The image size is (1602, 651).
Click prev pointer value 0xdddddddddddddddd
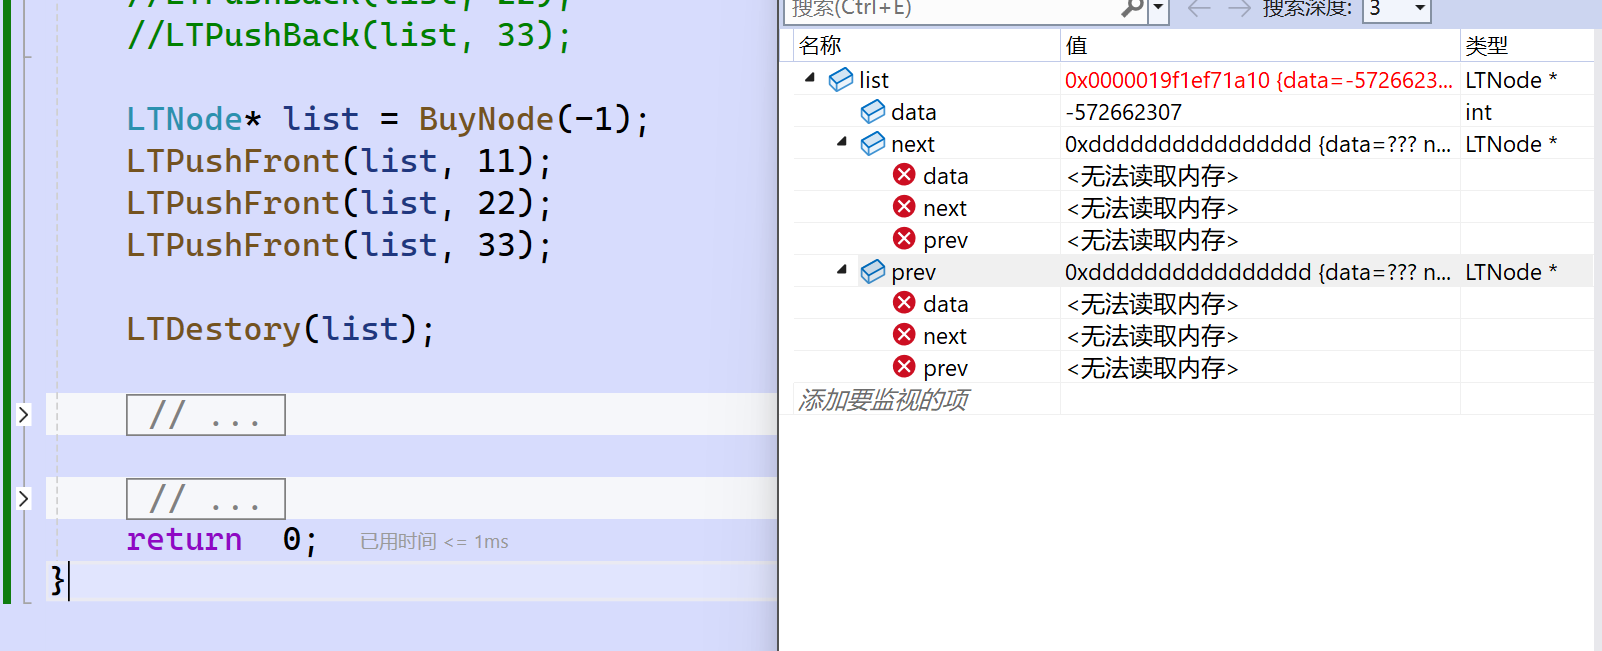(1259, 272)
